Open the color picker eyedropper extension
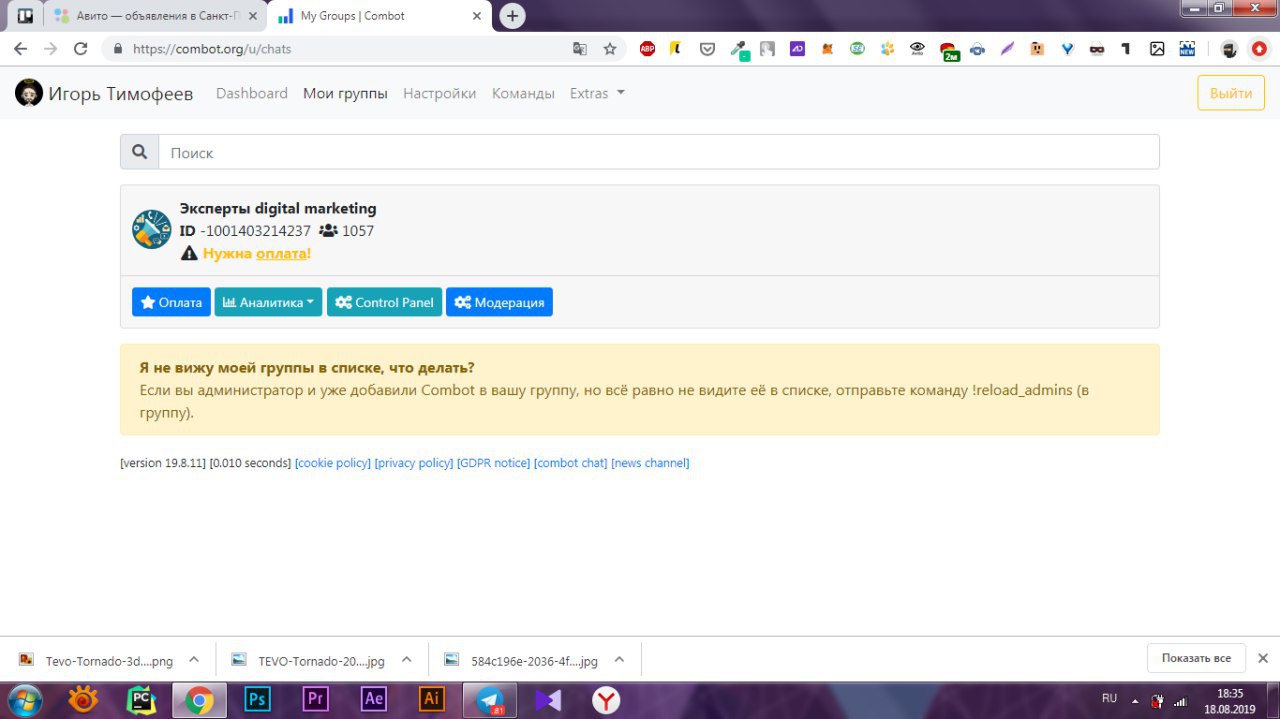 pos(738,49)
